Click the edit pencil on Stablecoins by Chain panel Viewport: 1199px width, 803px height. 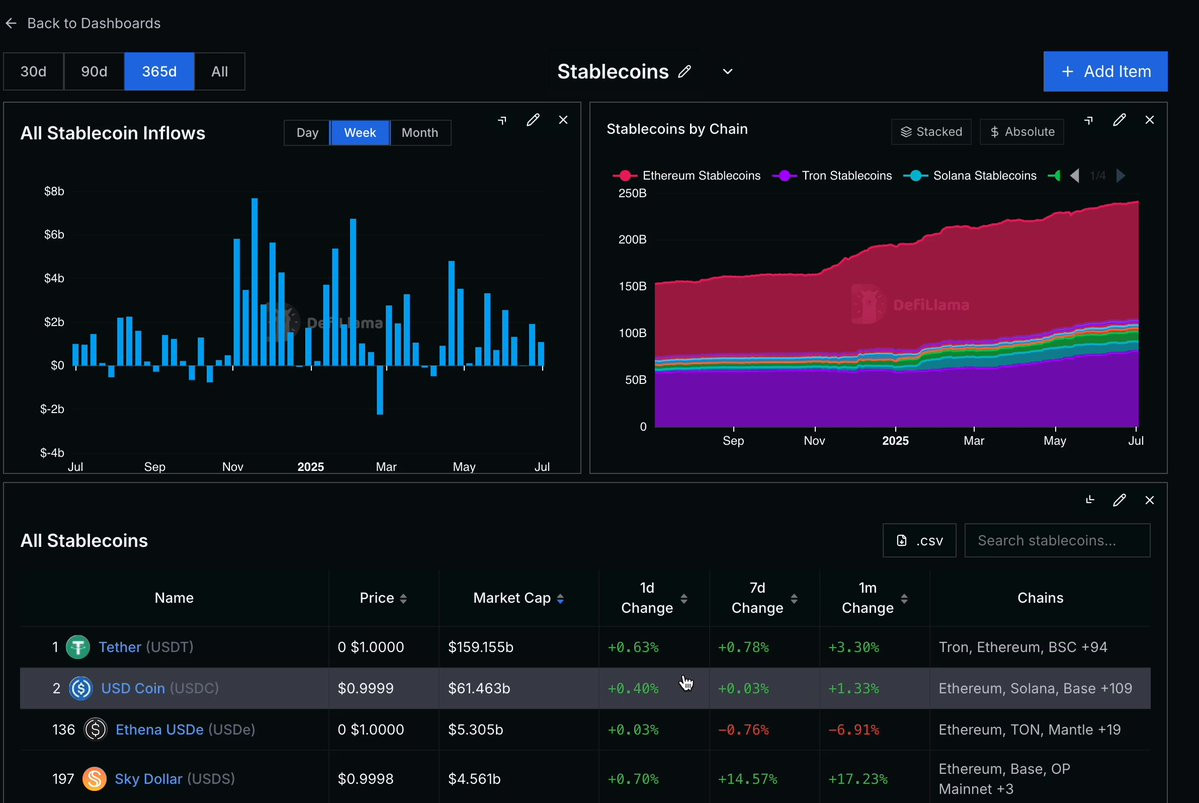click(x=1119, y=120)
